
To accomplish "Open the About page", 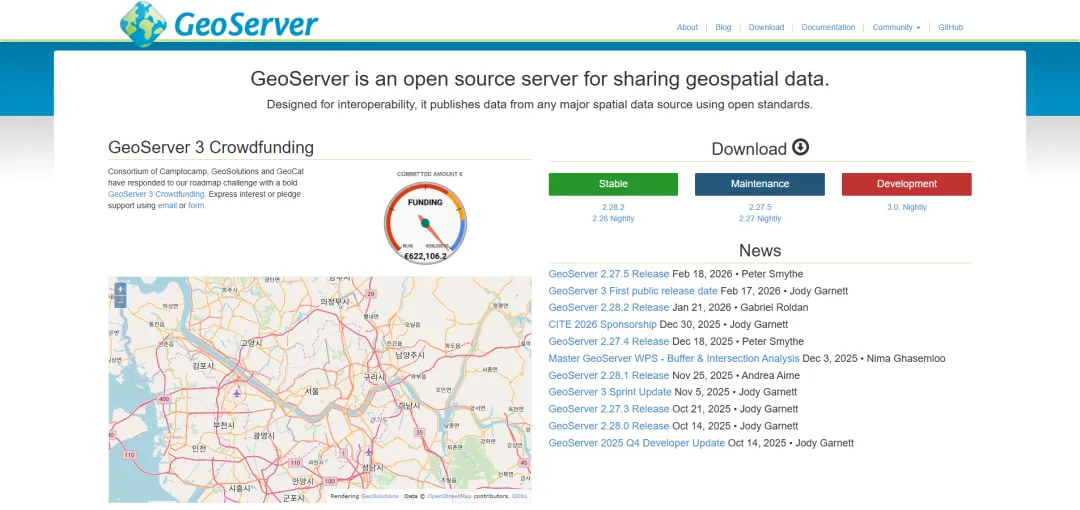I will pos(687,28).
